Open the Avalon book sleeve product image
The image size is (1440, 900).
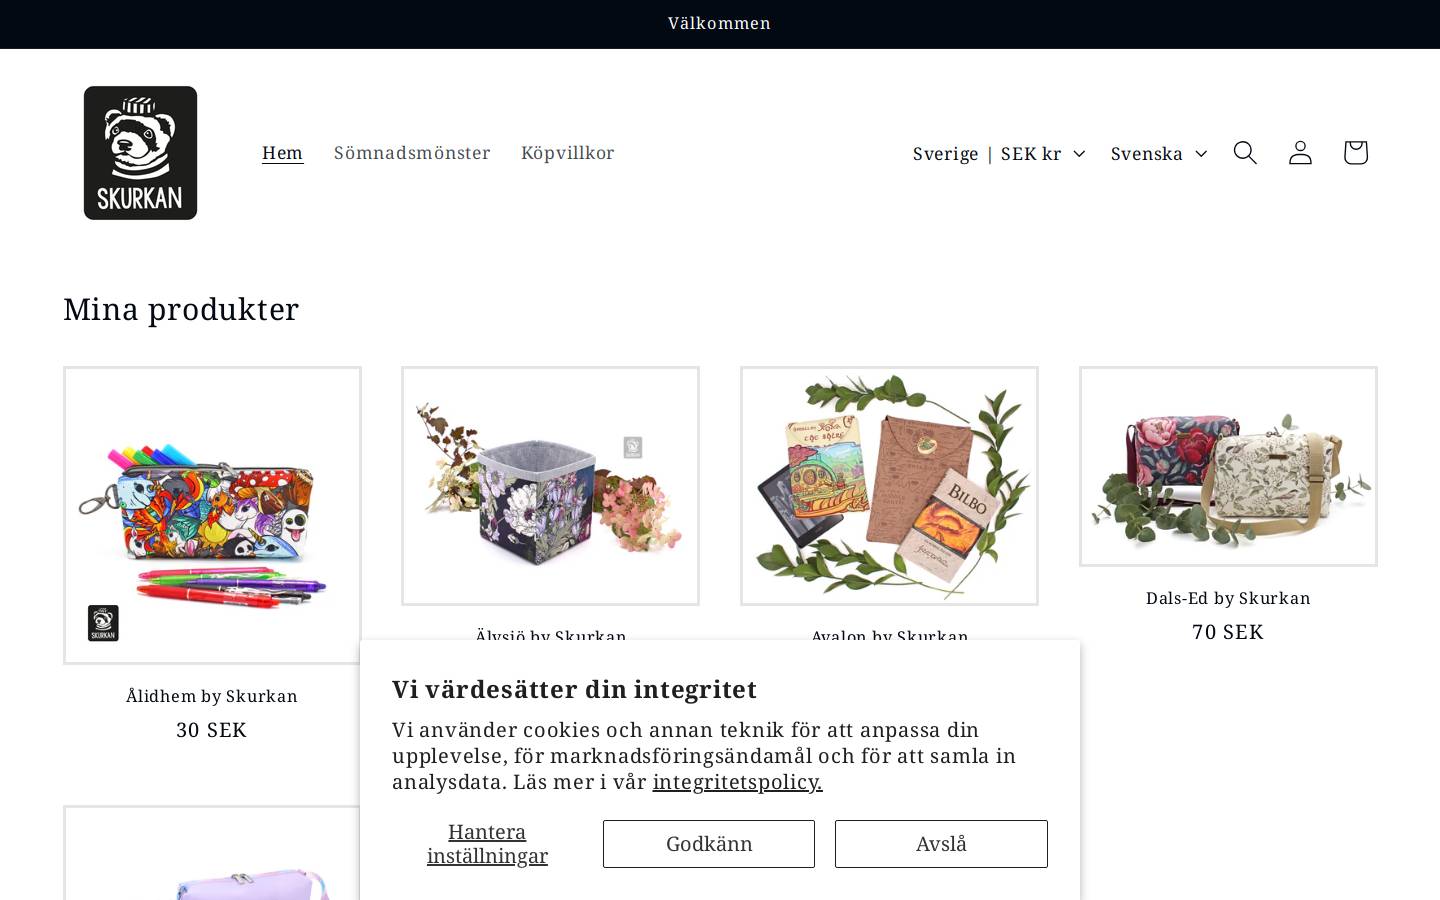(889, 486)
